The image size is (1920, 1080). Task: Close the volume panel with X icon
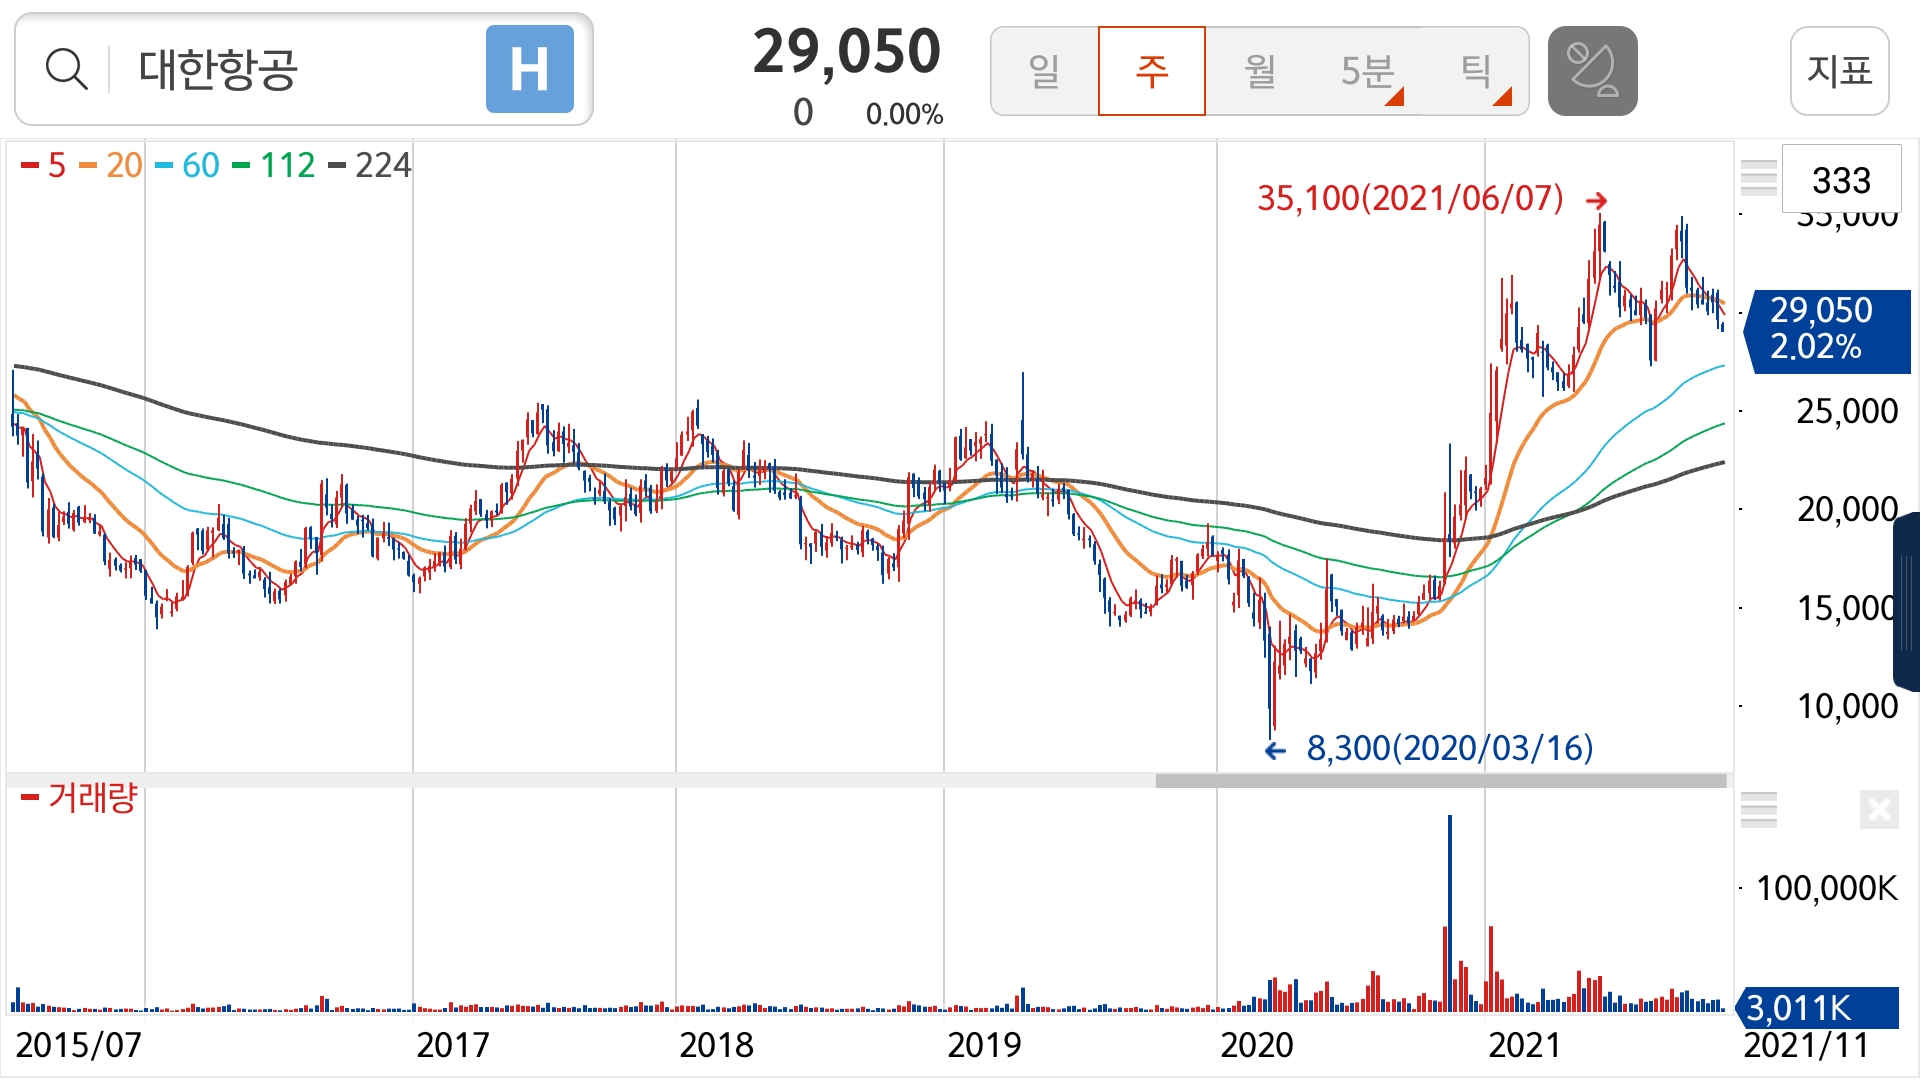pyautogui.click(x=1878, y=809)
